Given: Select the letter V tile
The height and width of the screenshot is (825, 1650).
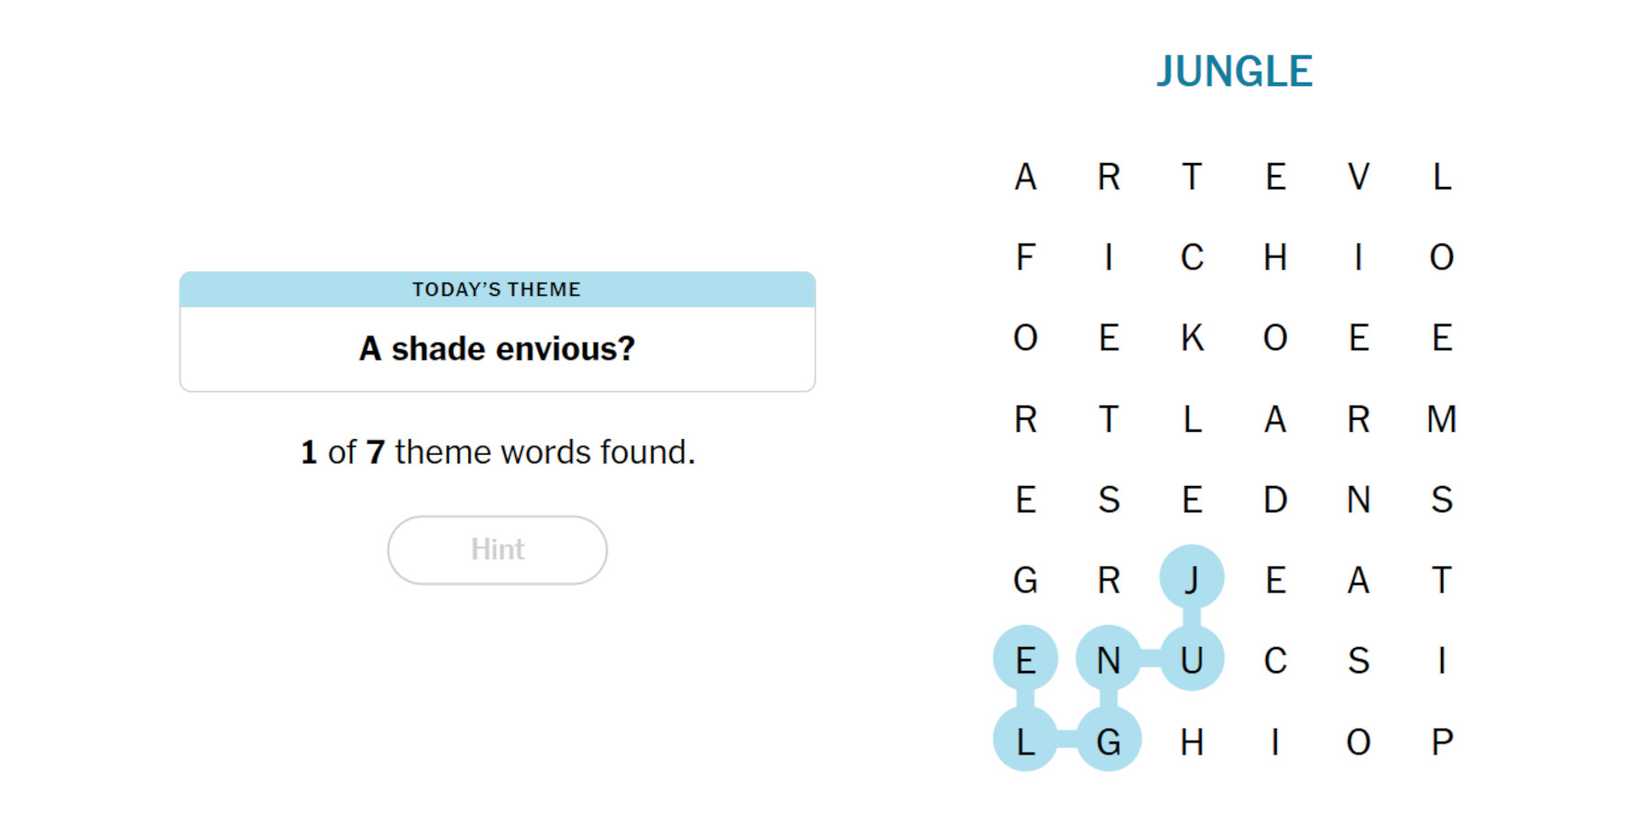Looking at the screenshot, I should 1358,177.
